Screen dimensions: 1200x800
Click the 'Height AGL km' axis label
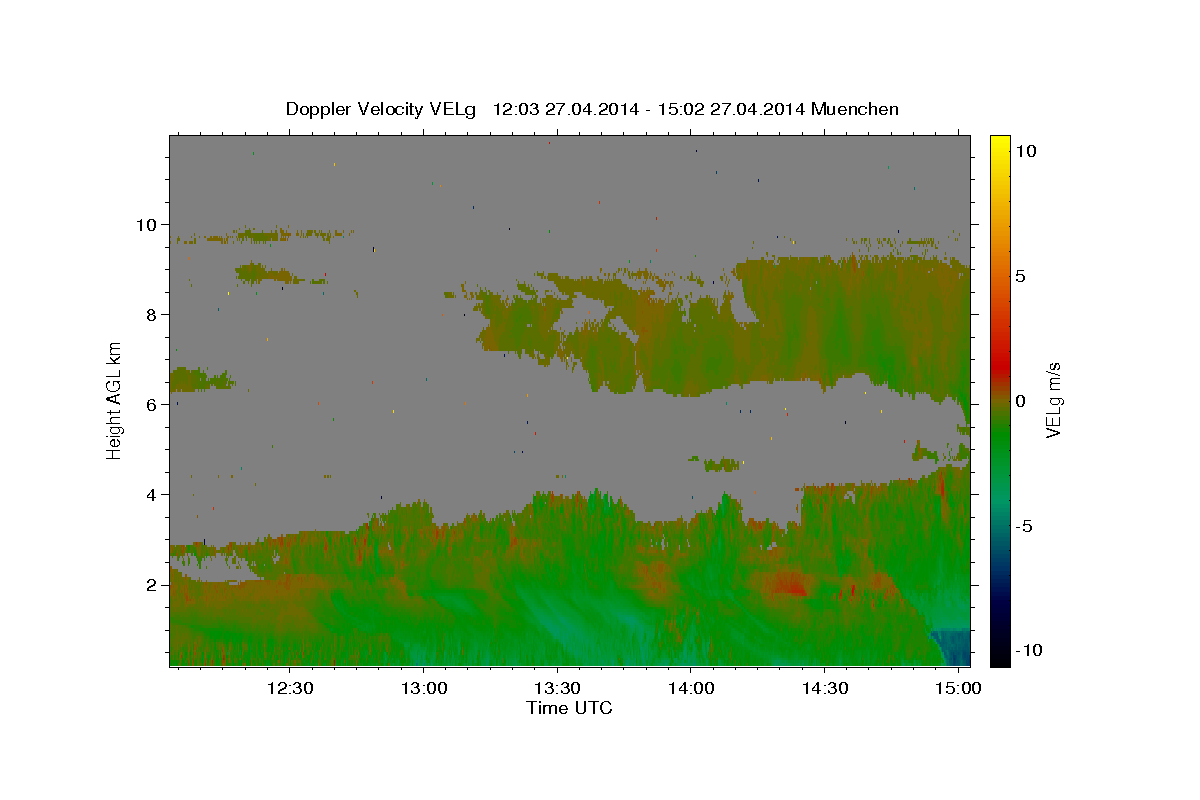click(115, 400)
